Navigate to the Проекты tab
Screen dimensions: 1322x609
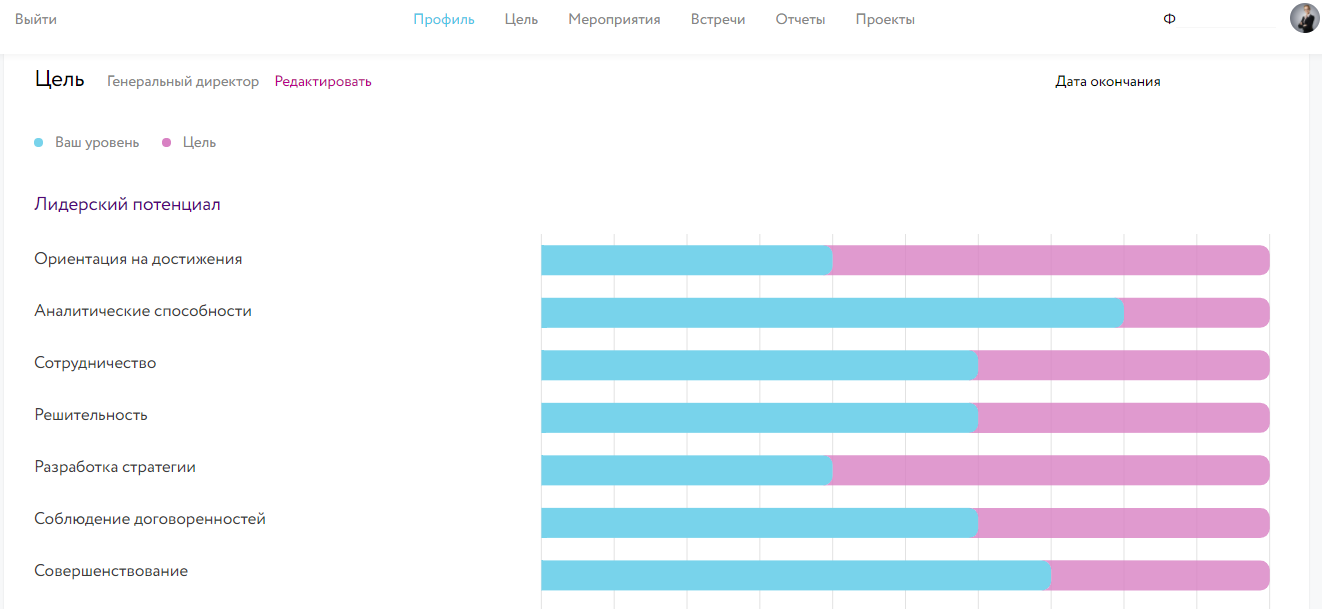point(885,19)
